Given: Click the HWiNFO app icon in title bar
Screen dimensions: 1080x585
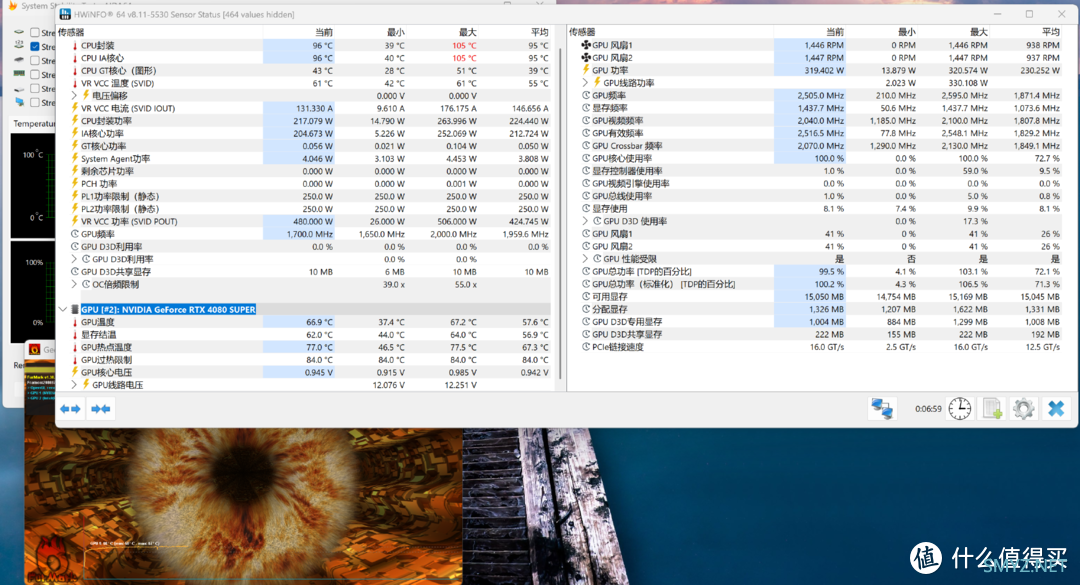Looking at the screenshot, I should (65, 14).
